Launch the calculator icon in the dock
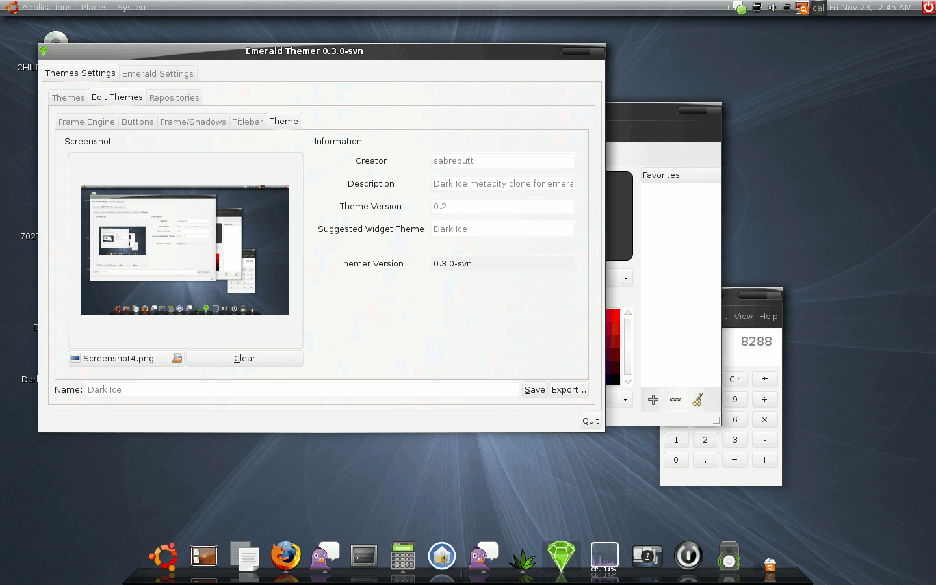 403,556
